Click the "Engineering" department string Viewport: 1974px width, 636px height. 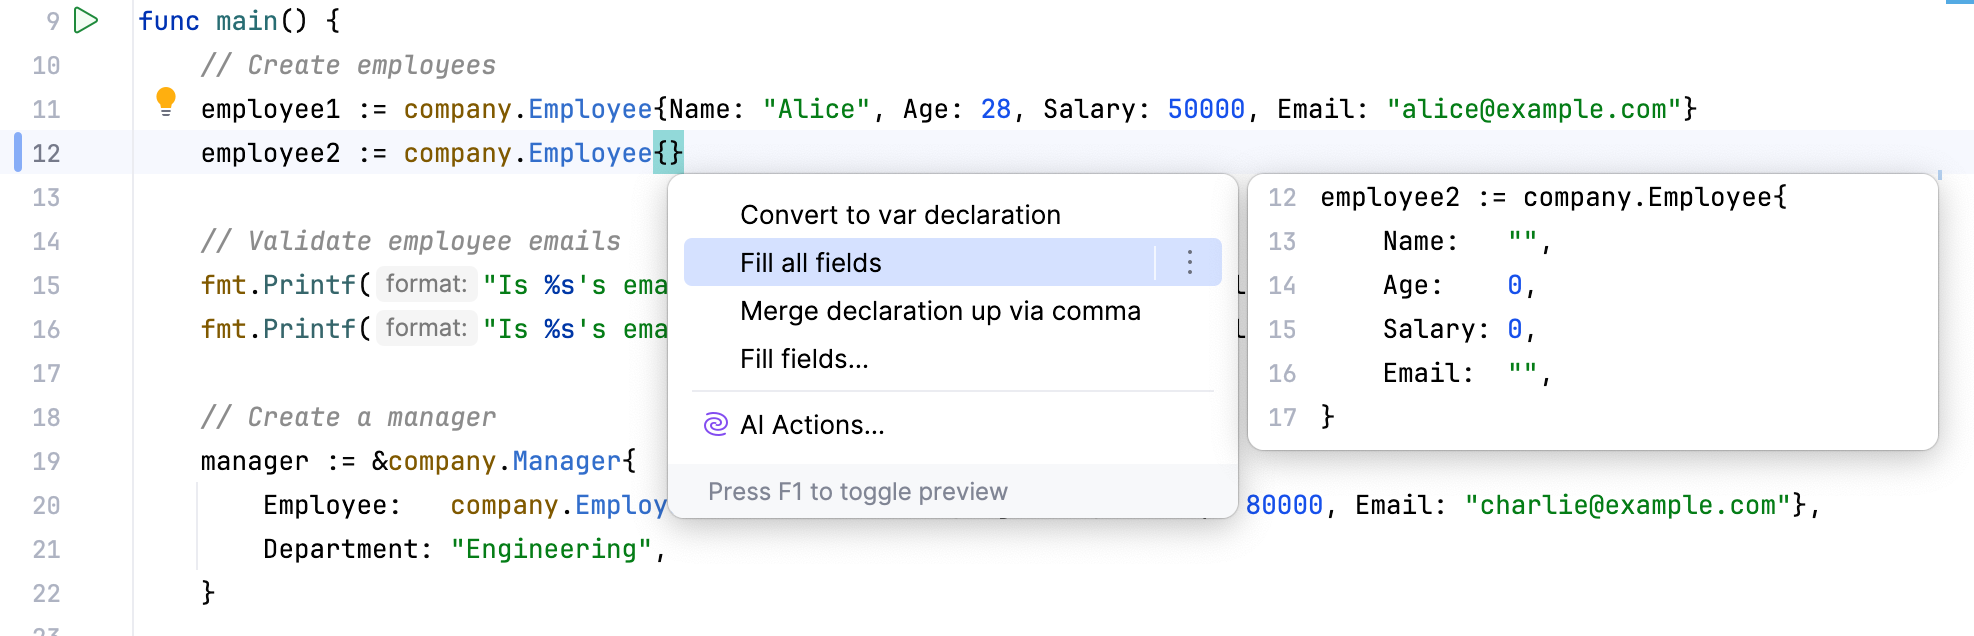(551, 549)
